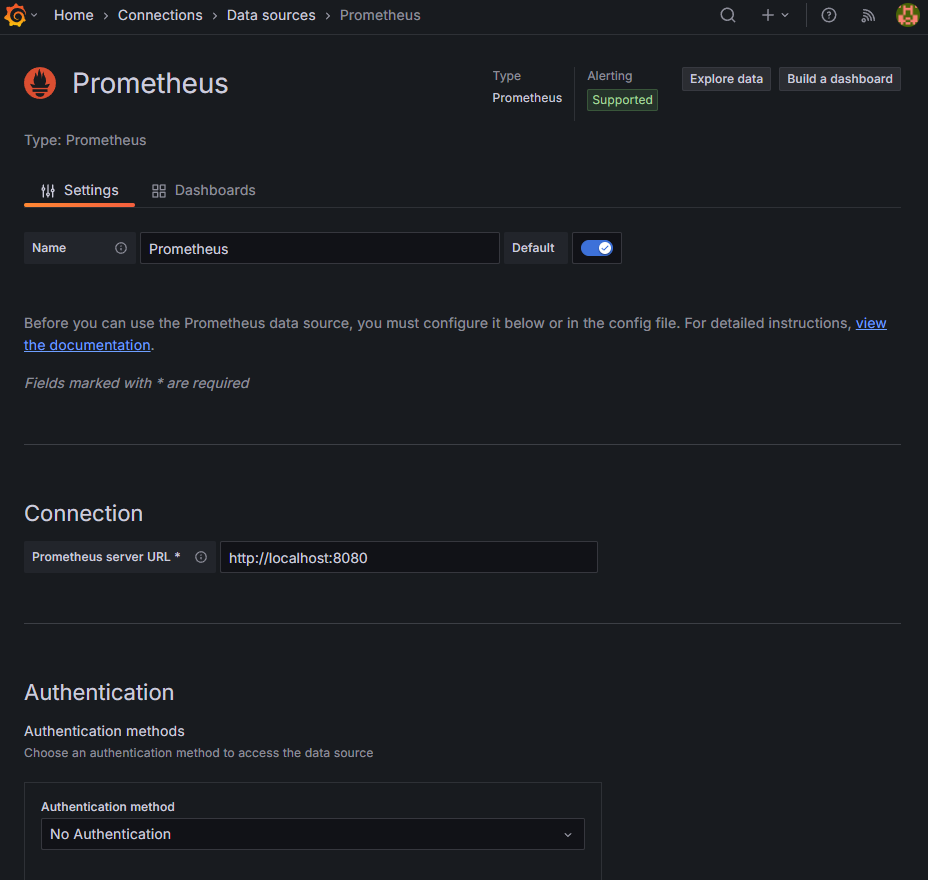Click the sliders icon on Settings tab
Screen dimensions: 928x880
(x=48, y=191)
